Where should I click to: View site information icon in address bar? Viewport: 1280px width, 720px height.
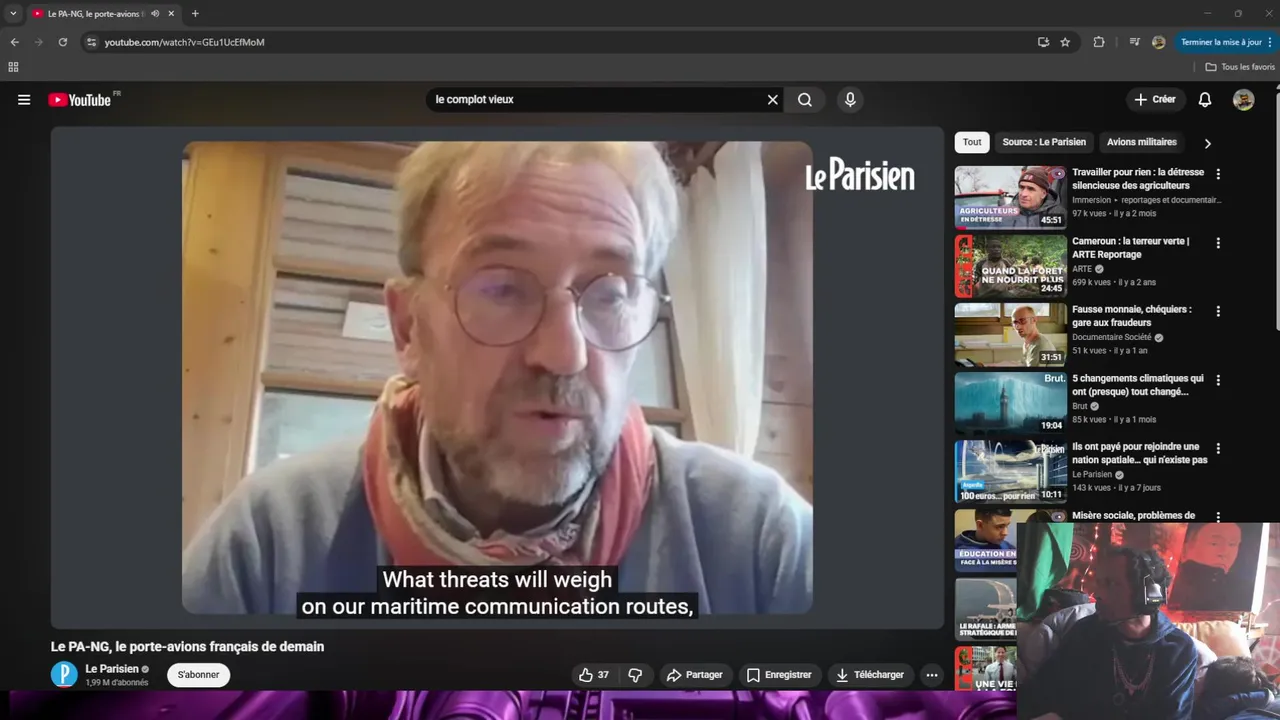pos(91,42)
